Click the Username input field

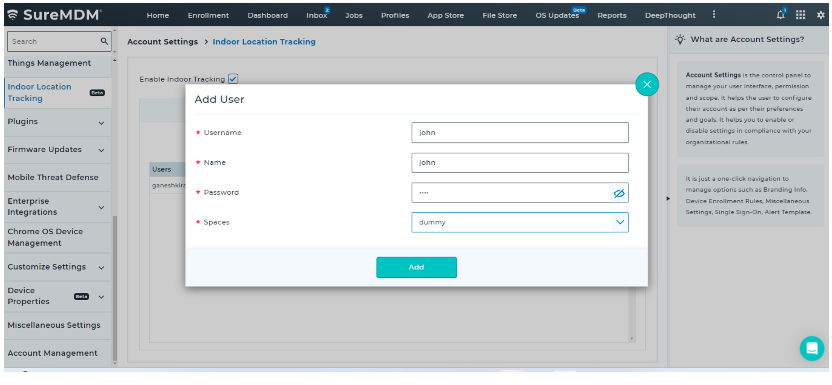pos(519,133)
